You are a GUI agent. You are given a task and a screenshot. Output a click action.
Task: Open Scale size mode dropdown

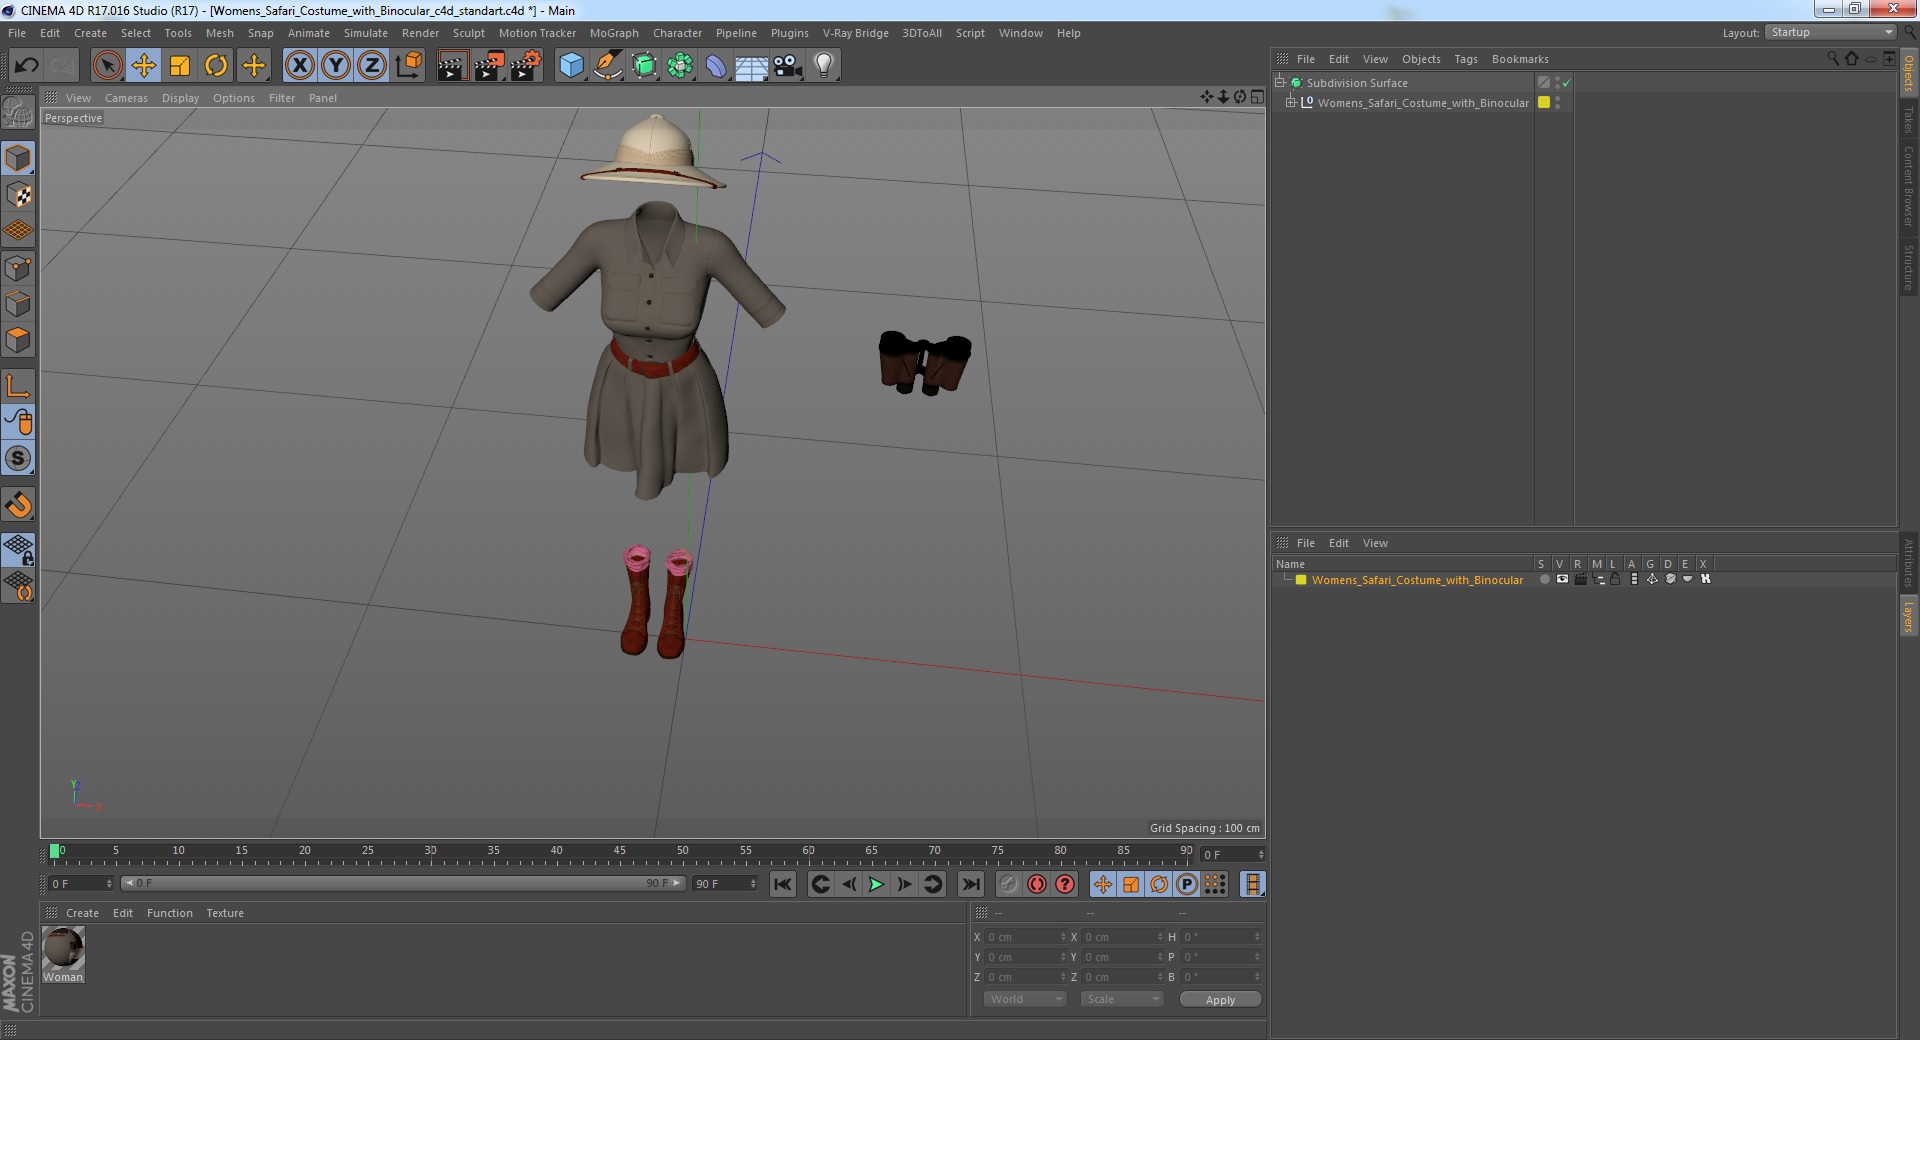click(1121, 999)
